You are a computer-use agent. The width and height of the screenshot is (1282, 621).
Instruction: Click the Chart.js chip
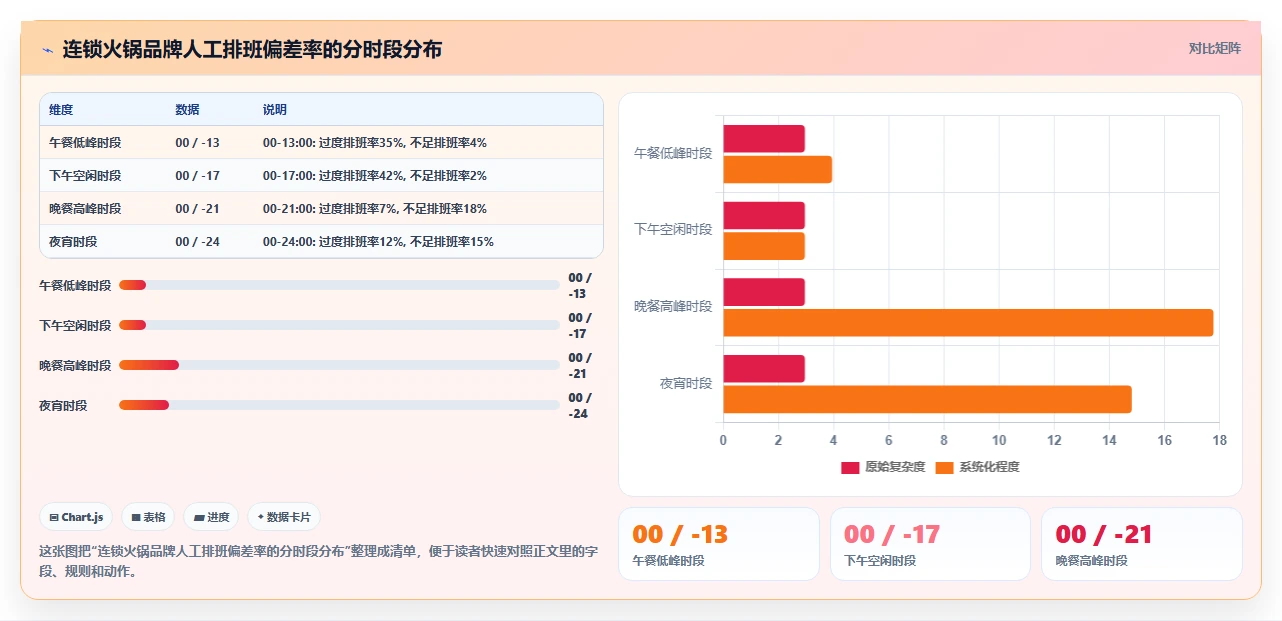[76, 517]
